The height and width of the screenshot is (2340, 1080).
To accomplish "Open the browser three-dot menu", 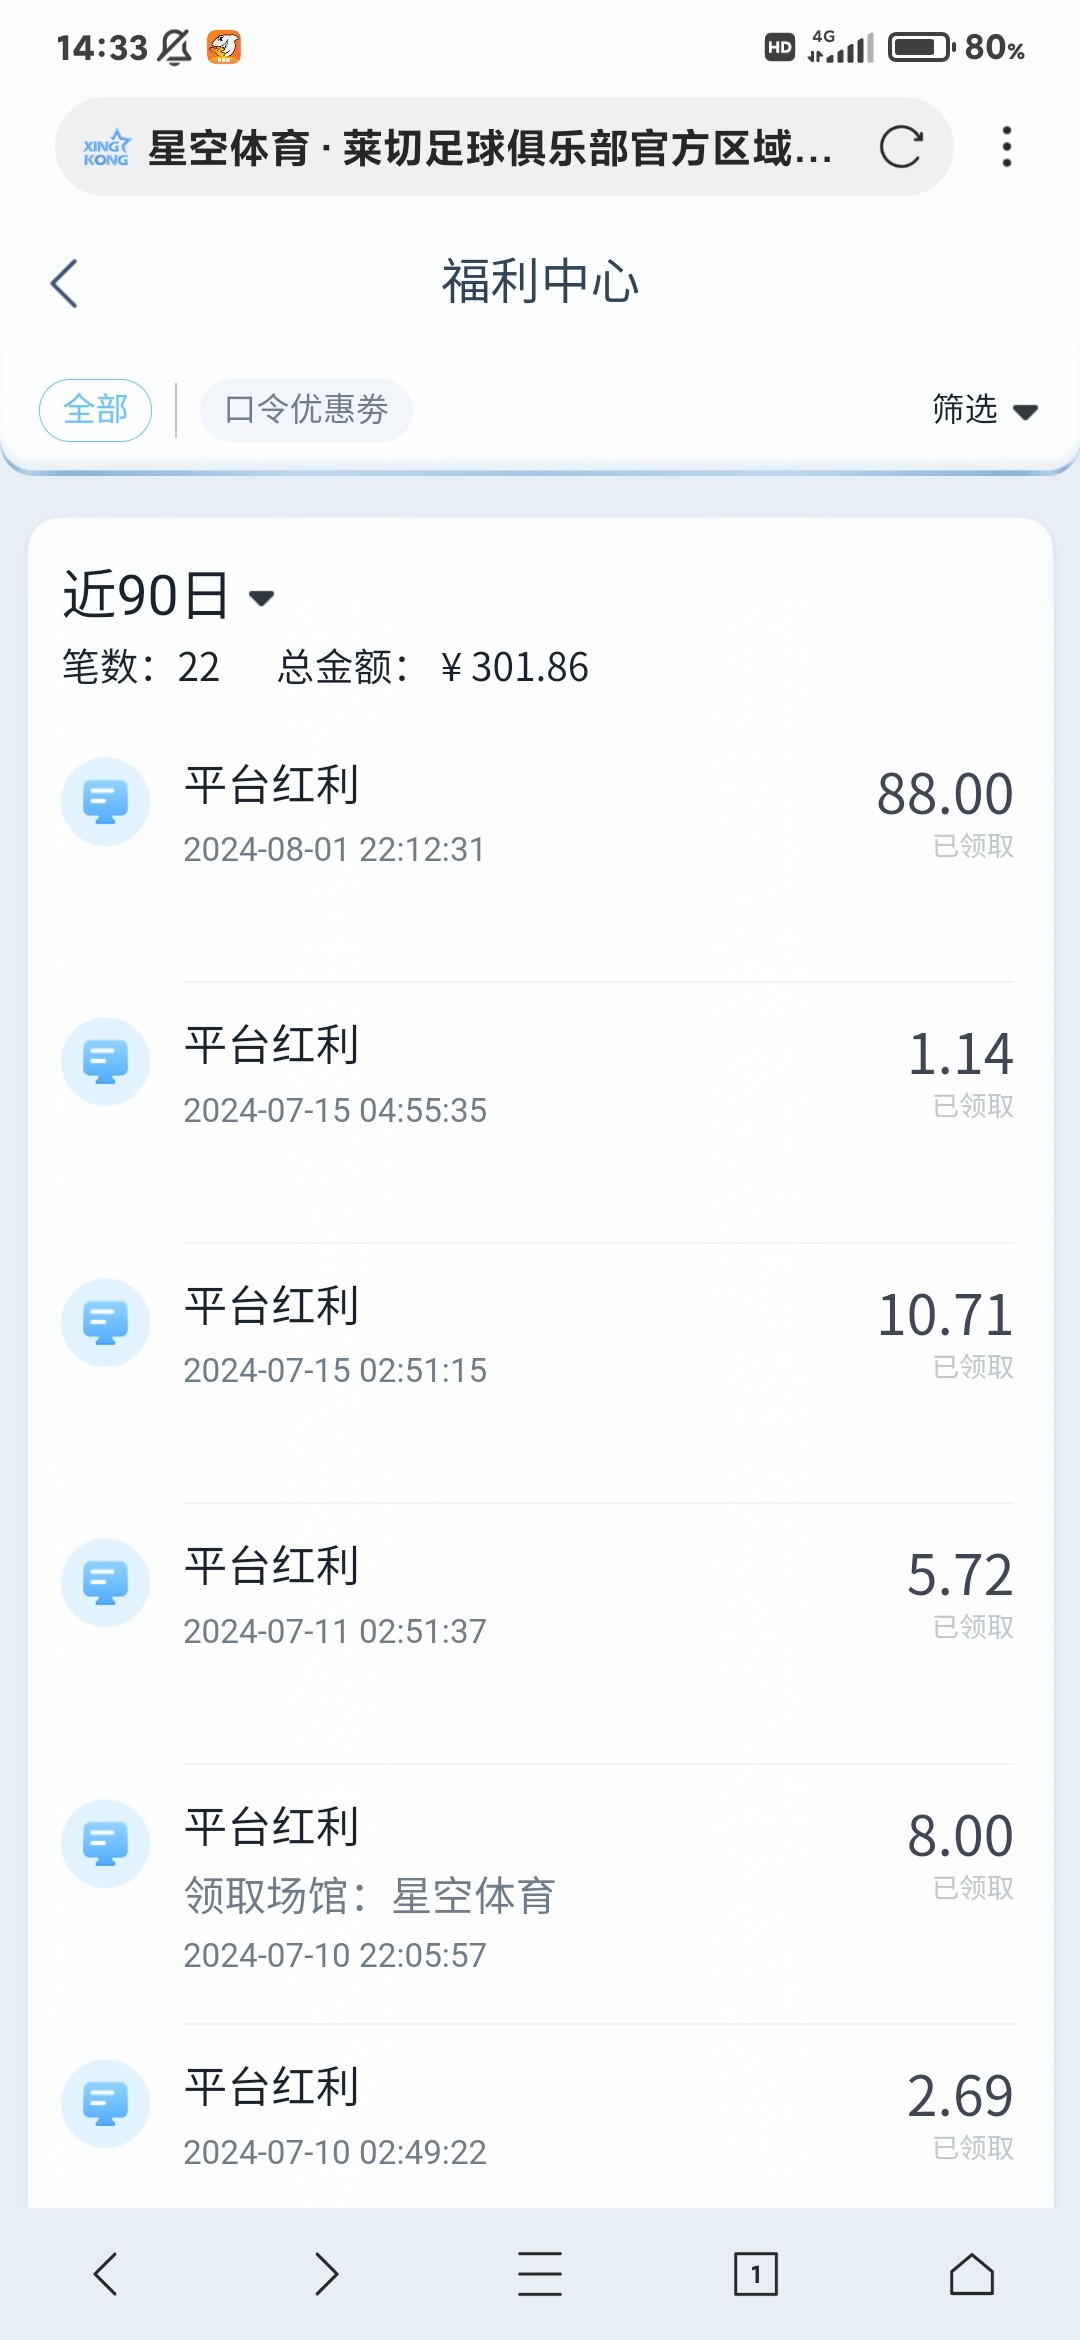I will tap(1006, 147).
